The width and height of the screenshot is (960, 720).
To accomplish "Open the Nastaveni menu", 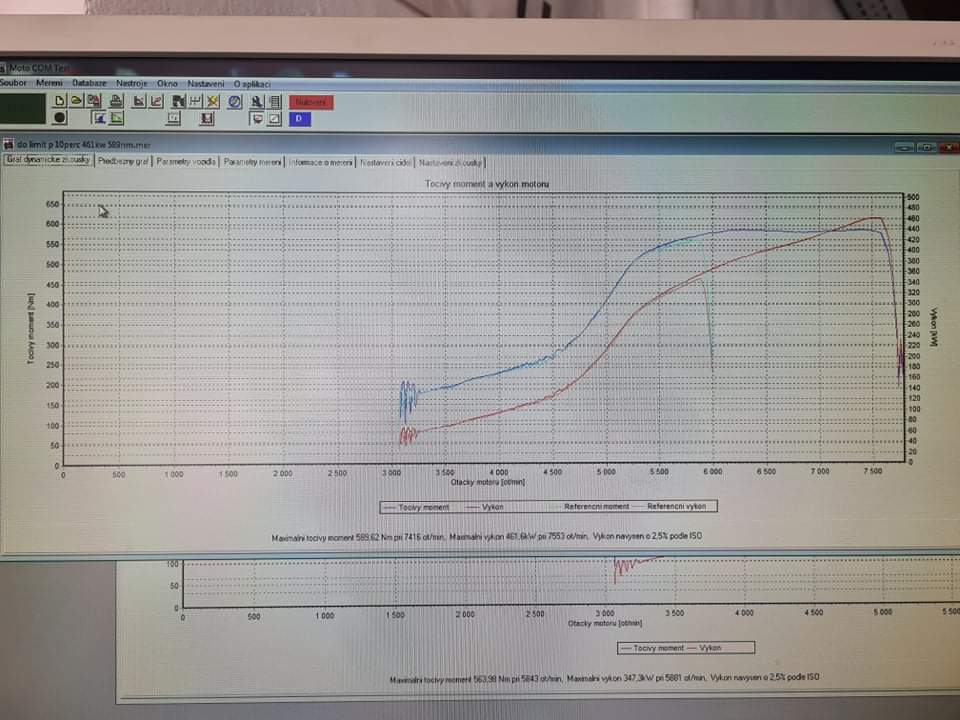I will (x=206, y=83).
